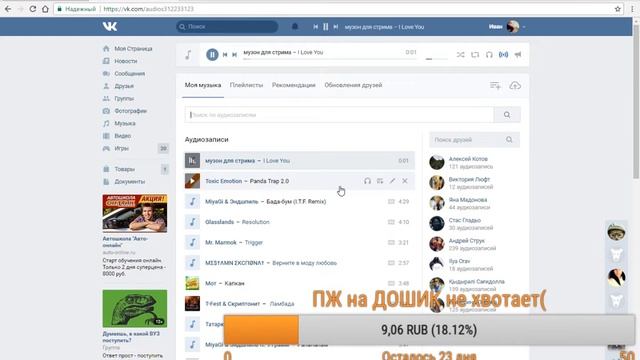Pause current song in audio player
Image resolution: width=640 pixels, height=360 pixels.
pos(212,54)
